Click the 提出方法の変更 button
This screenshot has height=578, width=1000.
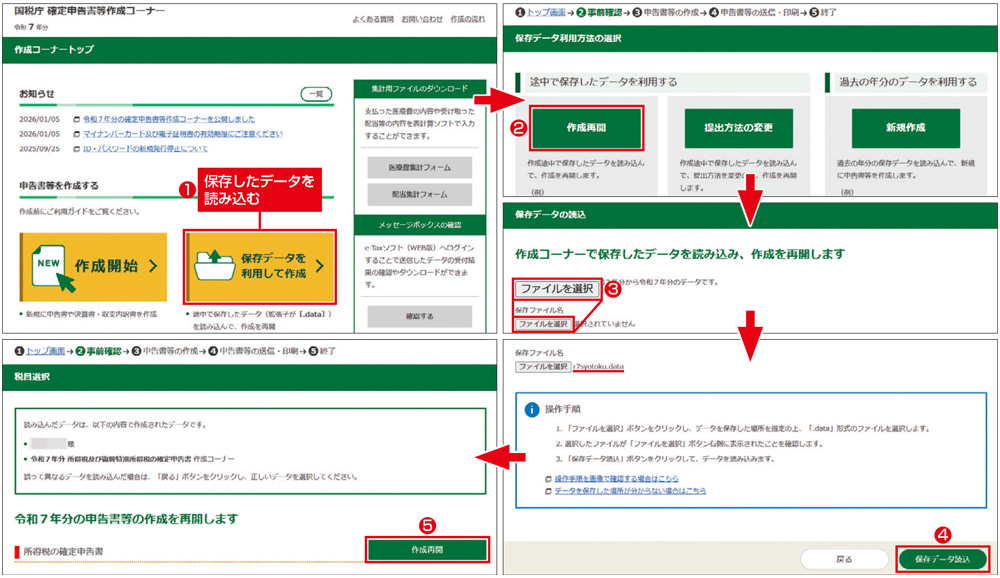click(739, 128)
